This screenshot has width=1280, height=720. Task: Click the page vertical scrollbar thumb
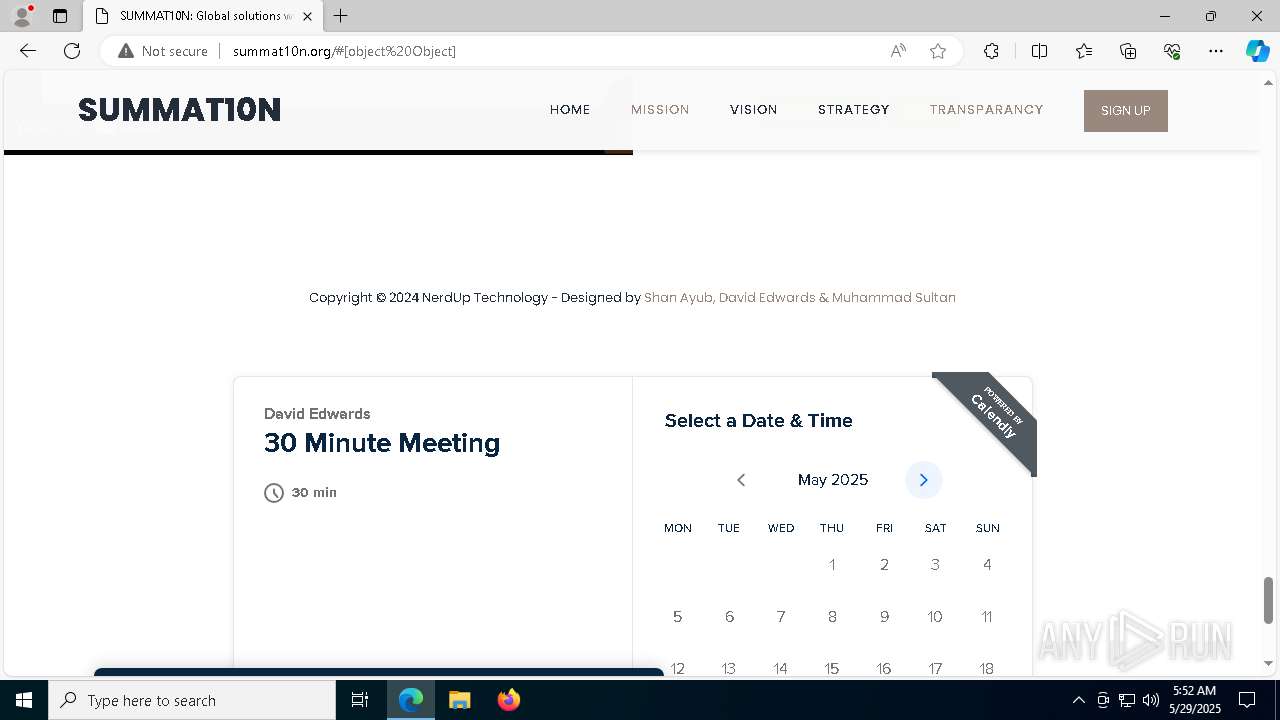point(1269,600)
